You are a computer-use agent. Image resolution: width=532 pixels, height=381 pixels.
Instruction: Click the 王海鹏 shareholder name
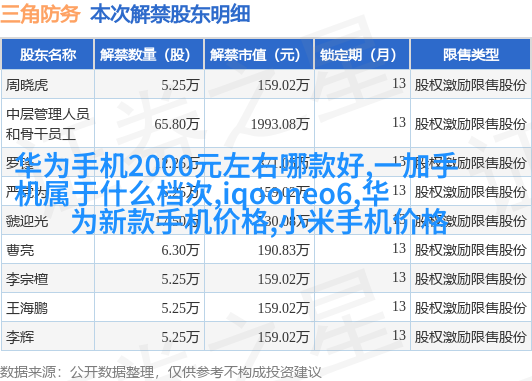pyautogui.click(x=27, y=308)
